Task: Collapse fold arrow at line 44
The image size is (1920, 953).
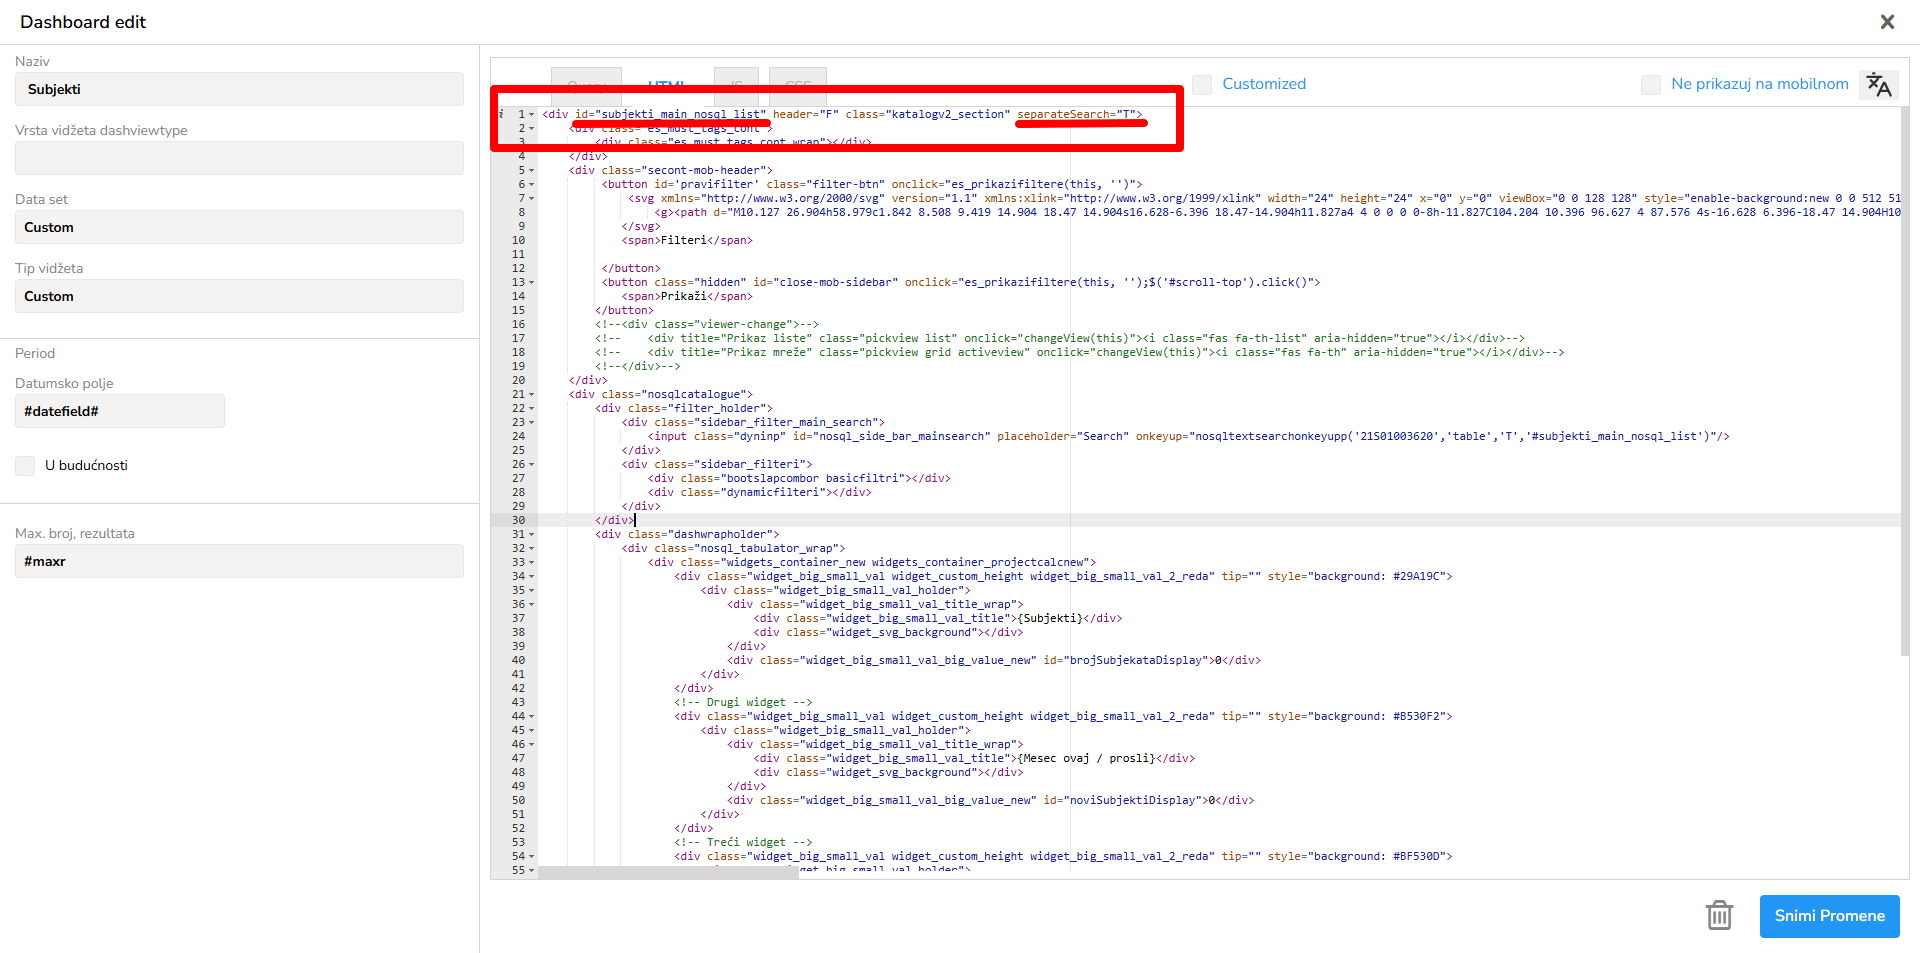Action: click(532, 717)
